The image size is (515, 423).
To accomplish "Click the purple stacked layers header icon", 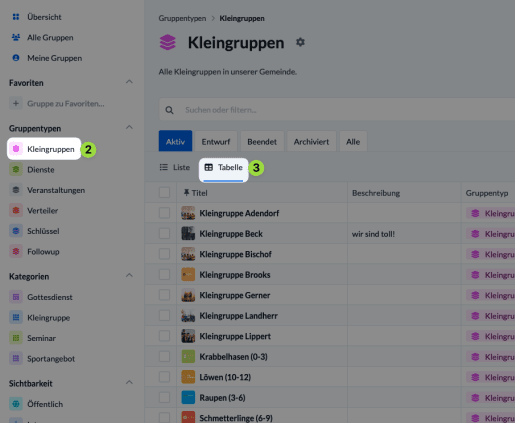I will pos(168,42).
